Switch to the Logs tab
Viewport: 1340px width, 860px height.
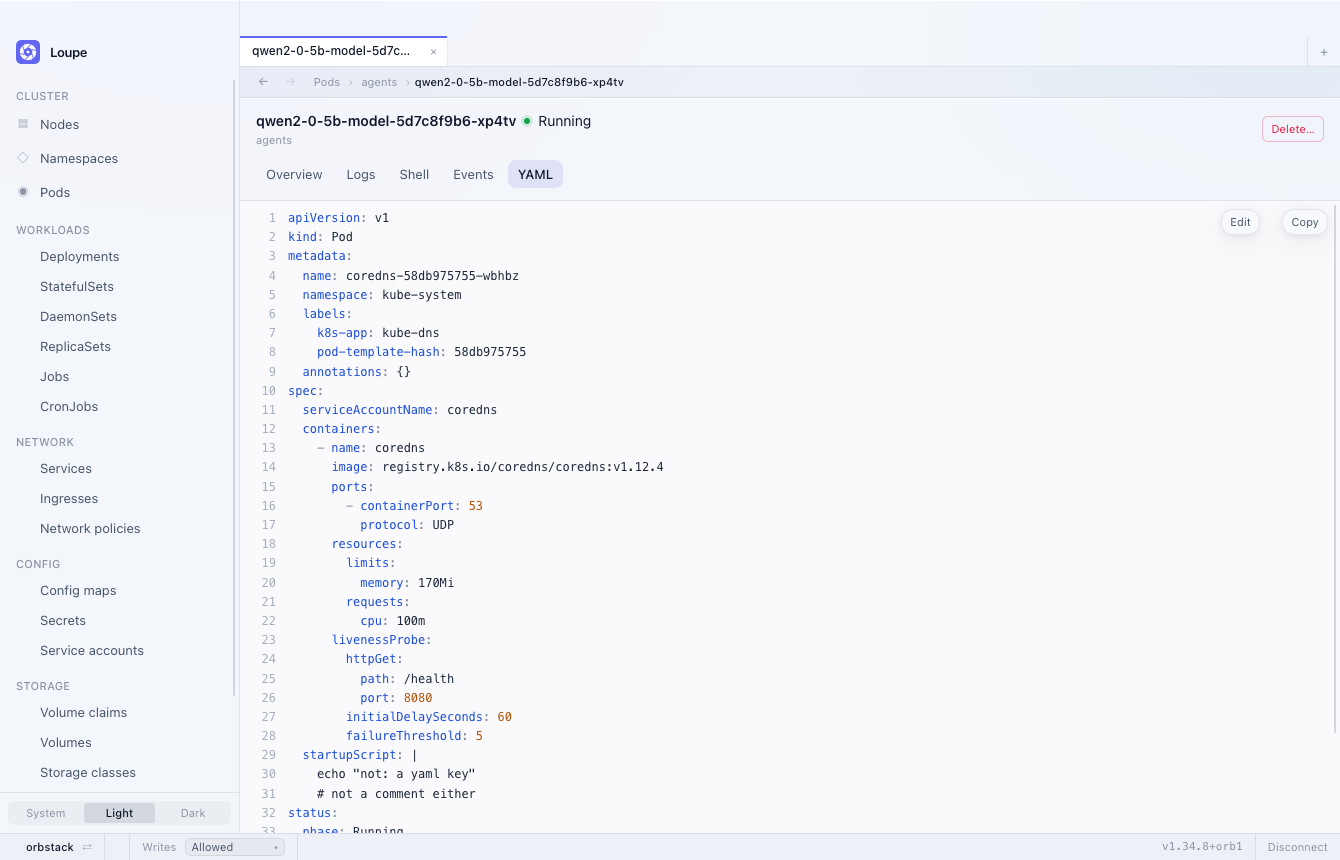tap(361, 174)
